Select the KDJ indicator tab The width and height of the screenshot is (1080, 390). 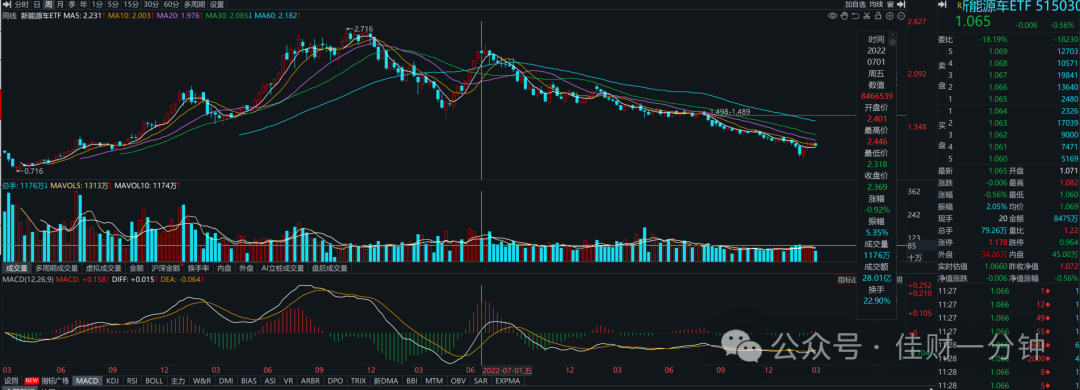point(112,380)
